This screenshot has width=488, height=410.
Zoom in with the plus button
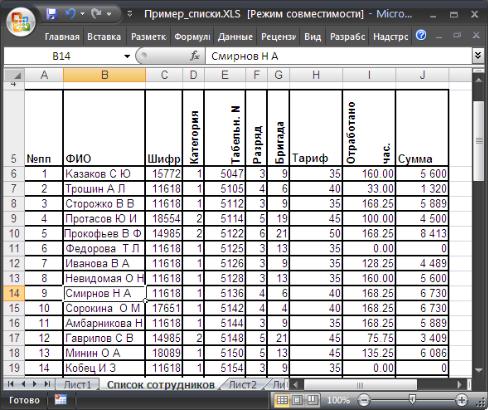[x=462, y=400]
